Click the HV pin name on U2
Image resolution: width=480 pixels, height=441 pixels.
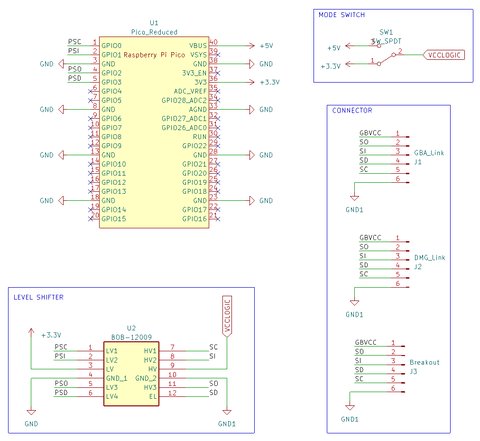point(152,369)
